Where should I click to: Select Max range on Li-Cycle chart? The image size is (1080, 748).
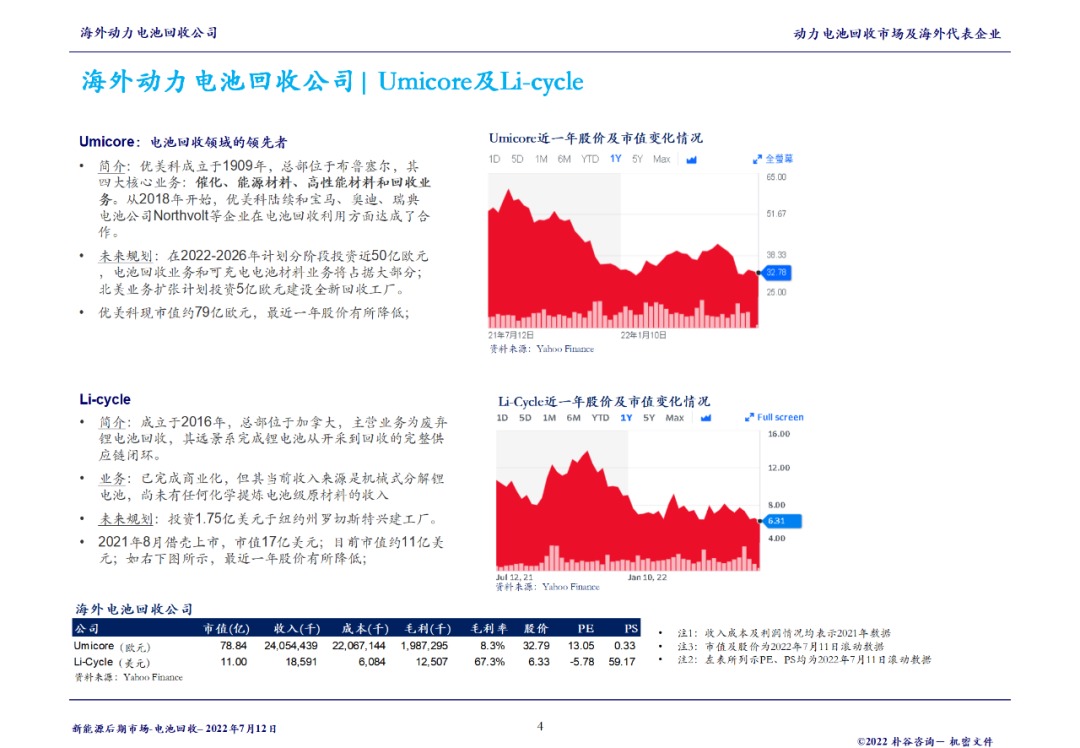674,418
